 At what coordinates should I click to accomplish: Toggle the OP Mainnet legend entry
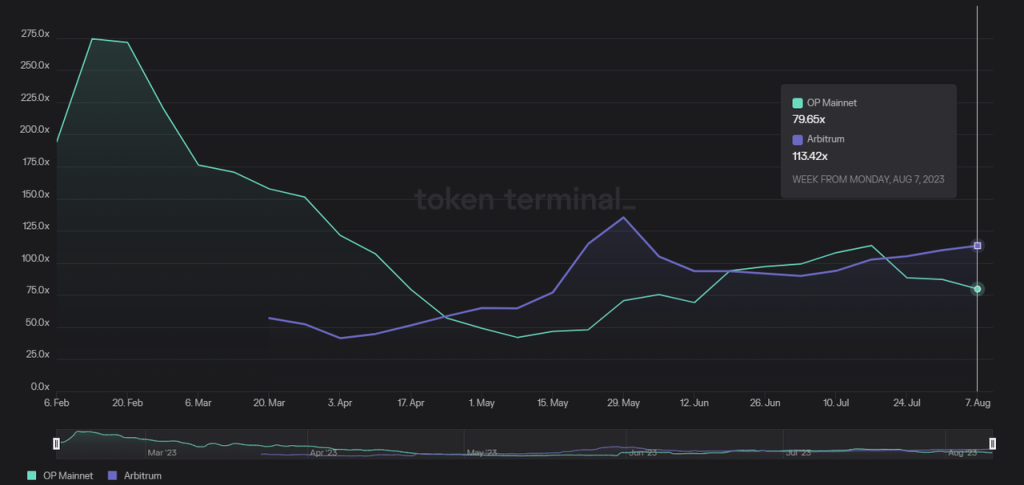tap(60, 476)
